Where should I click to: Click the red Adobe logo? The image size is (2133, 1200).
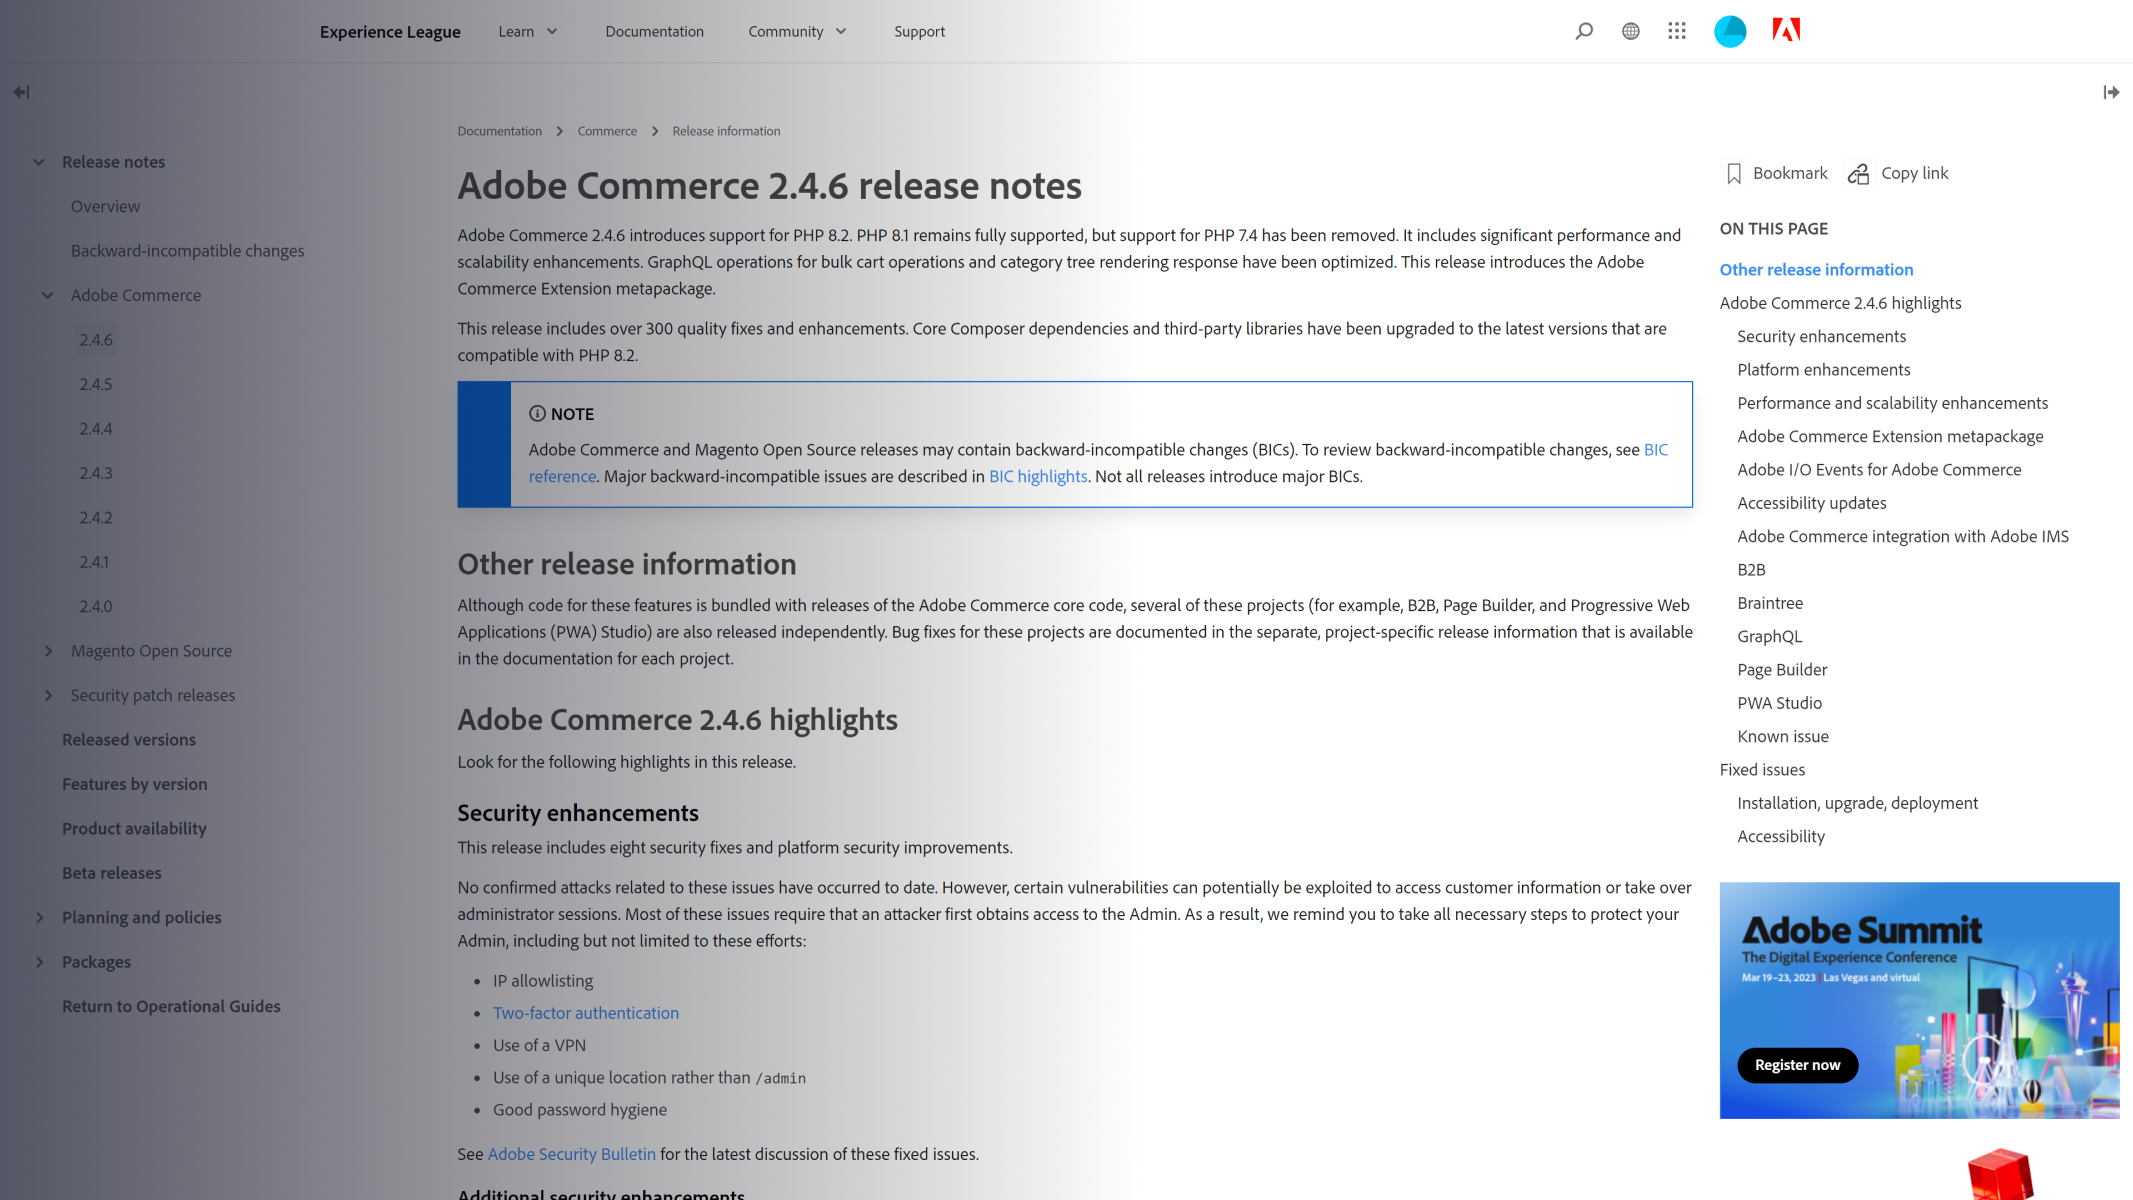coord(1786,30)
